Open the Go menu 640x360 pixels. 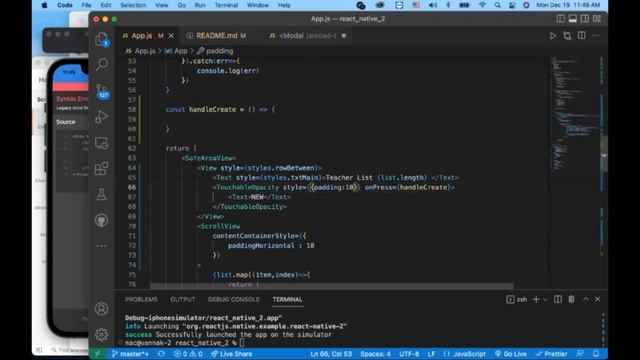[182, 5]
